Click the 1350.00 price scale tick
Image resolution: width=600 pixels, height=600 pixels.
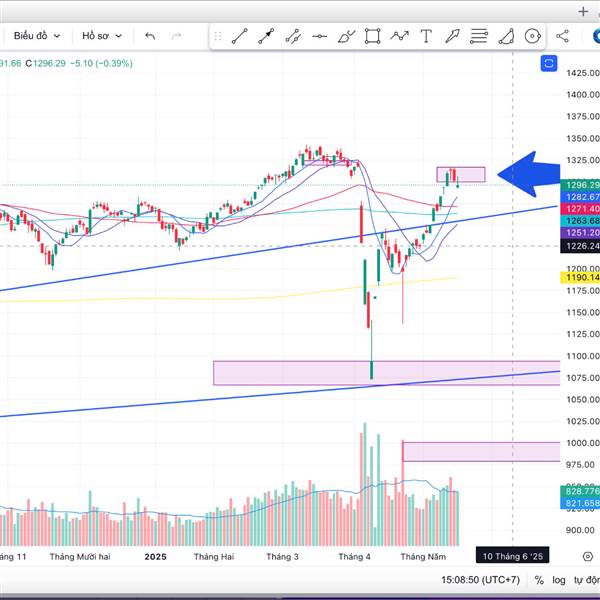[582, 138]
